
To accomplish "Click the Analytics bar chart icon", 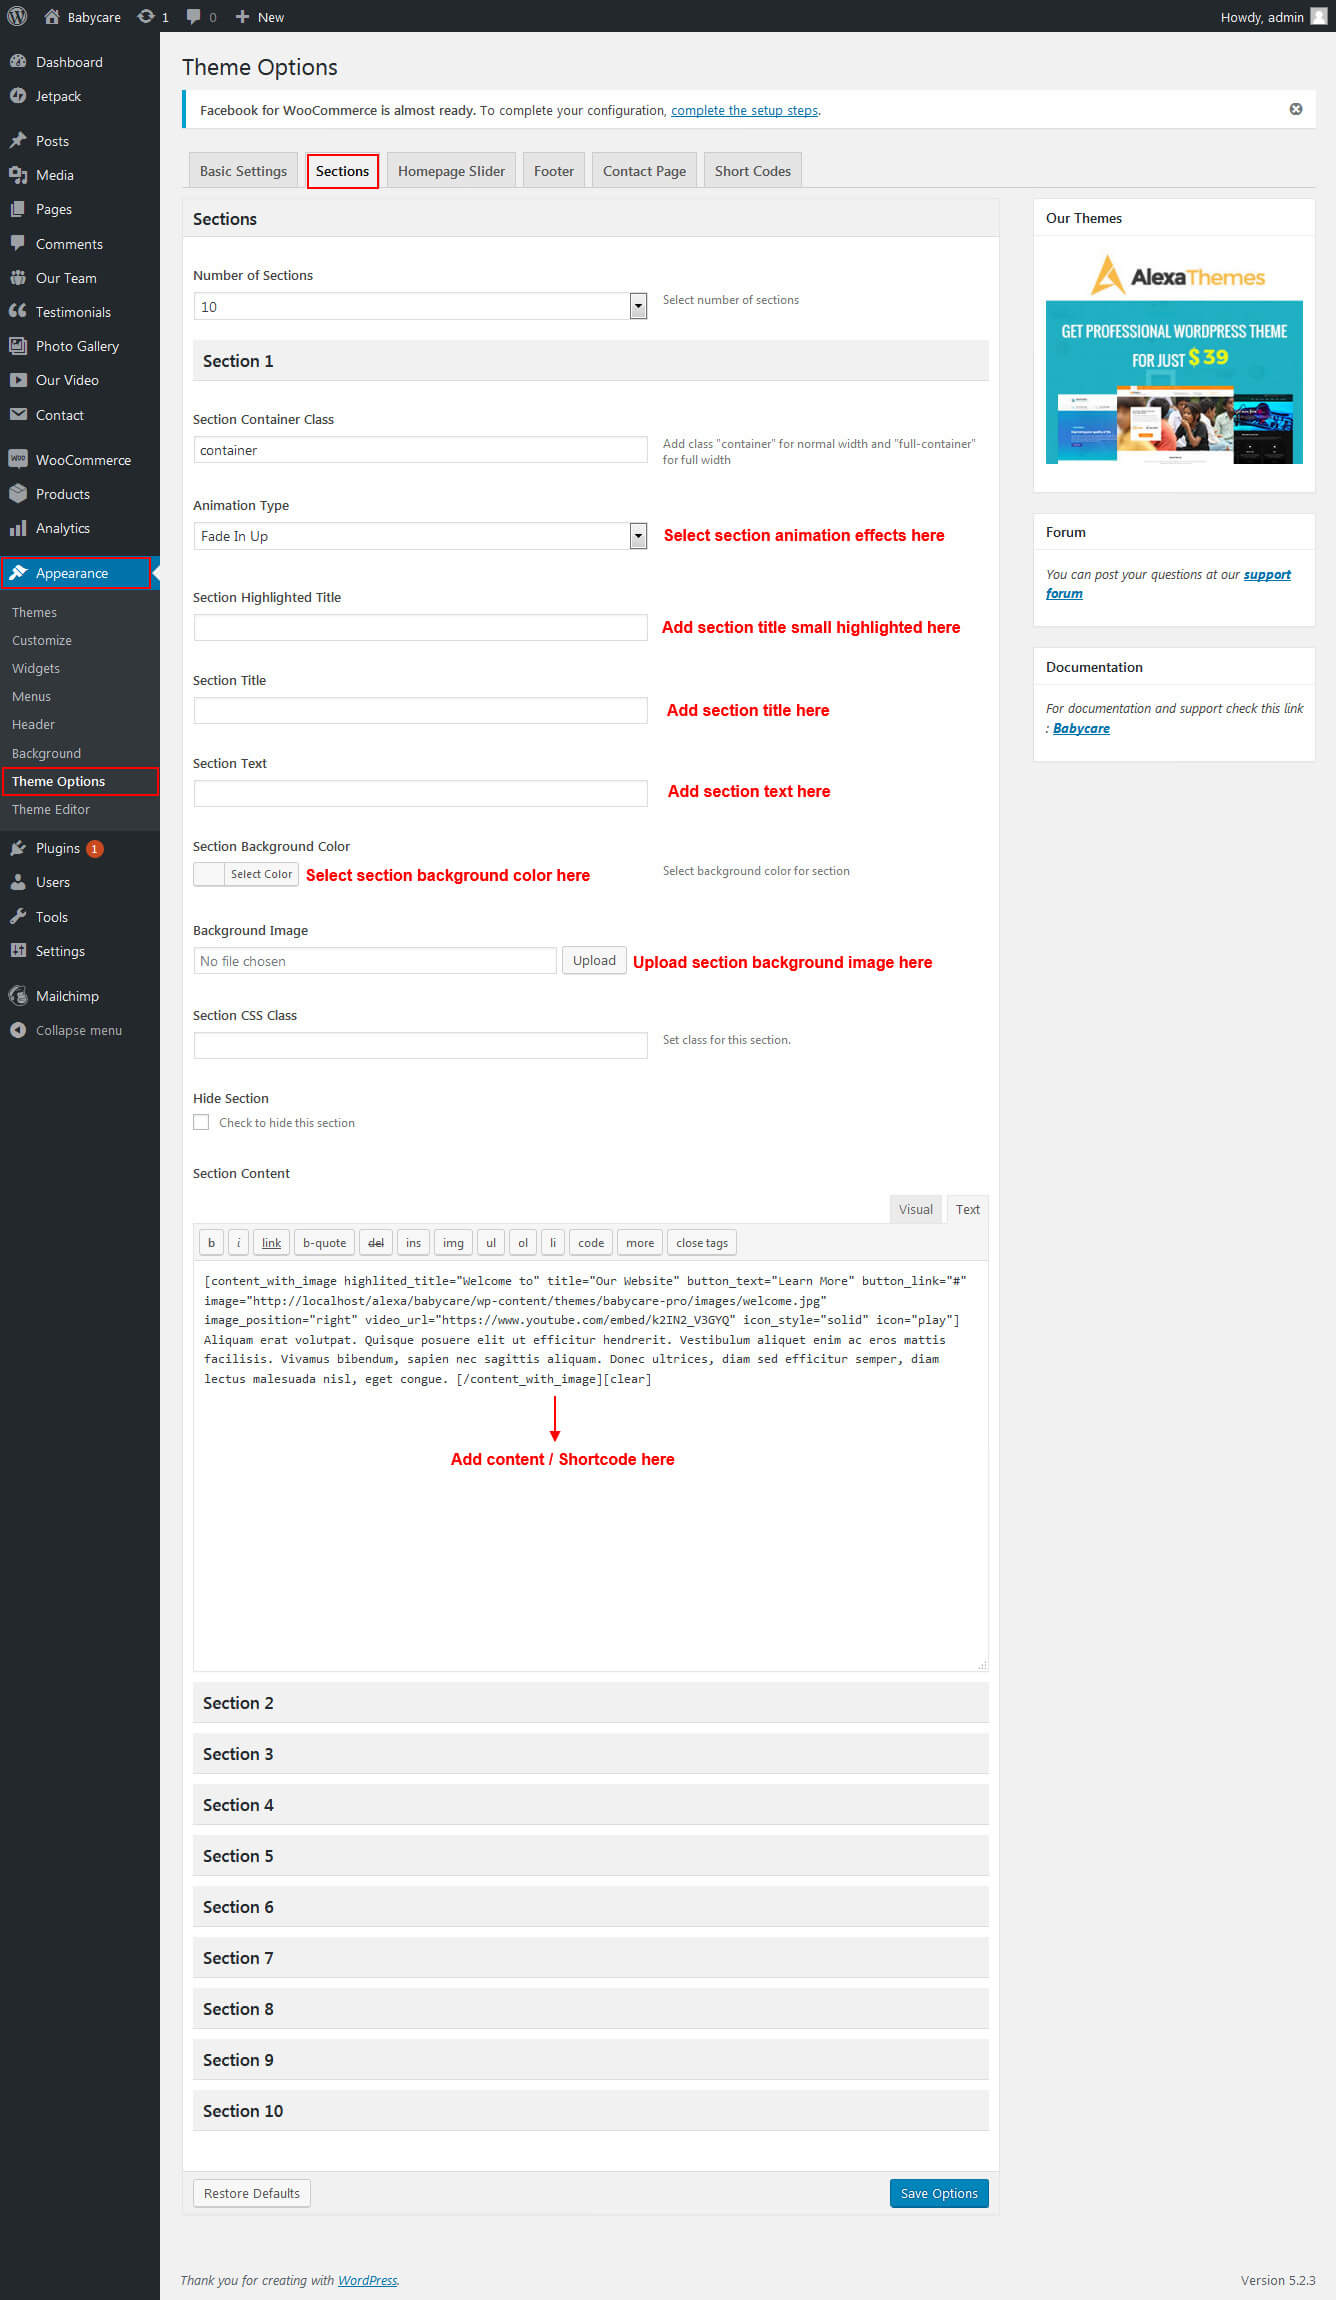I will click(x=18, y=528).
